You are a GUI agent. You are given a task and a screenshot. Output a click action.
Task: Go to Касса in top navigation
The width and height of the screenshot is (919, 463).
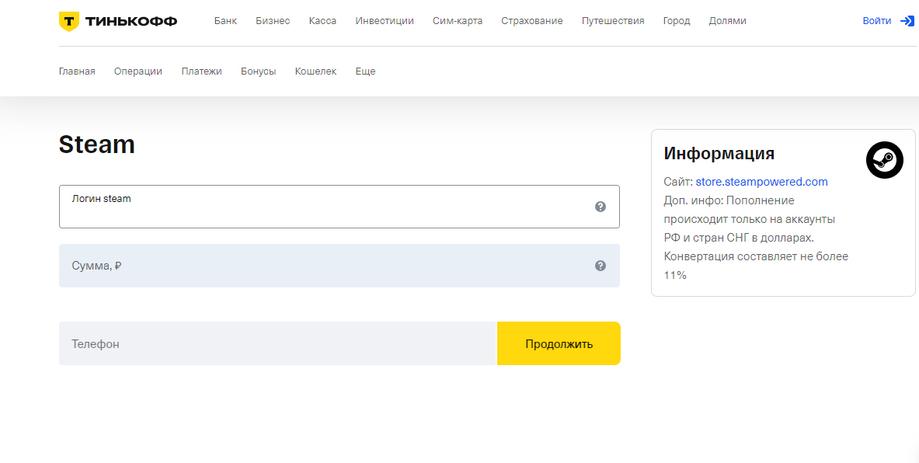(322, 21)
